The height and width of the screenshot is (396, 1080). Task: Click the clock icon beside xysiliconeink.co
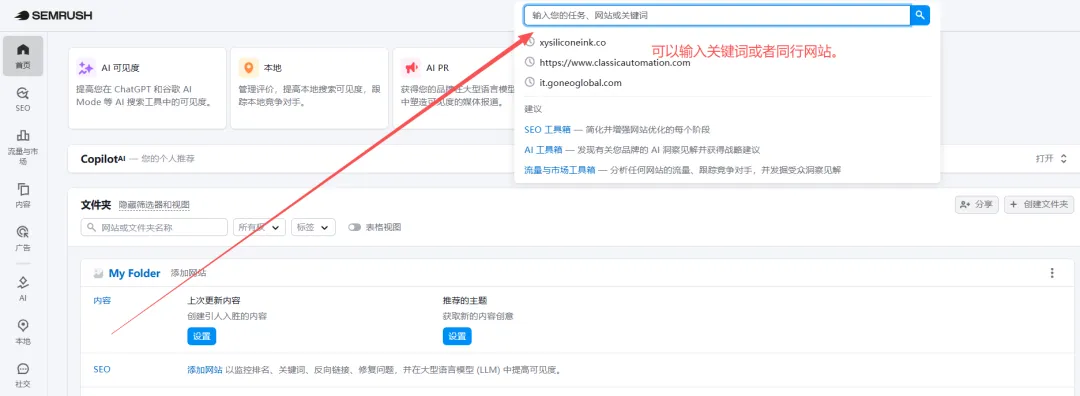[x=530, y=42]
